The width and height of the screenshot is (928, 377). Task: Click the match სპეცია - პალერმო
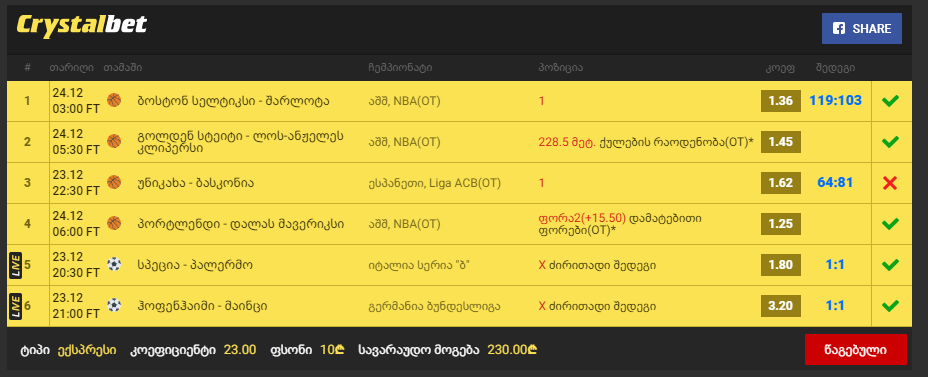tap(195, 265)
